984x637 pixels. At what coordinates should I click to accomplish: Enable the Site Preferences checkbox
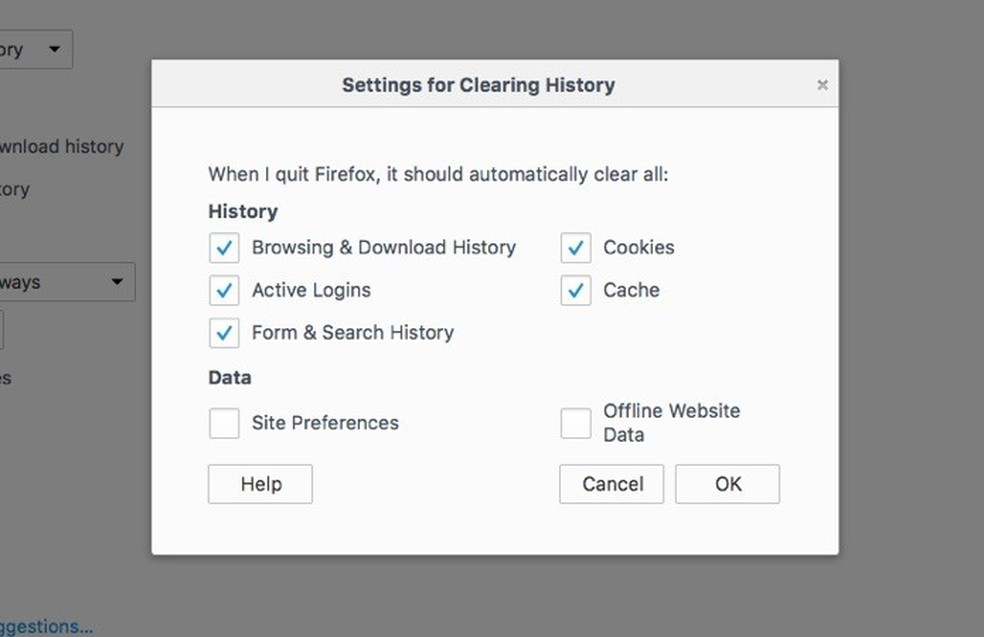[x=224, y=423]
